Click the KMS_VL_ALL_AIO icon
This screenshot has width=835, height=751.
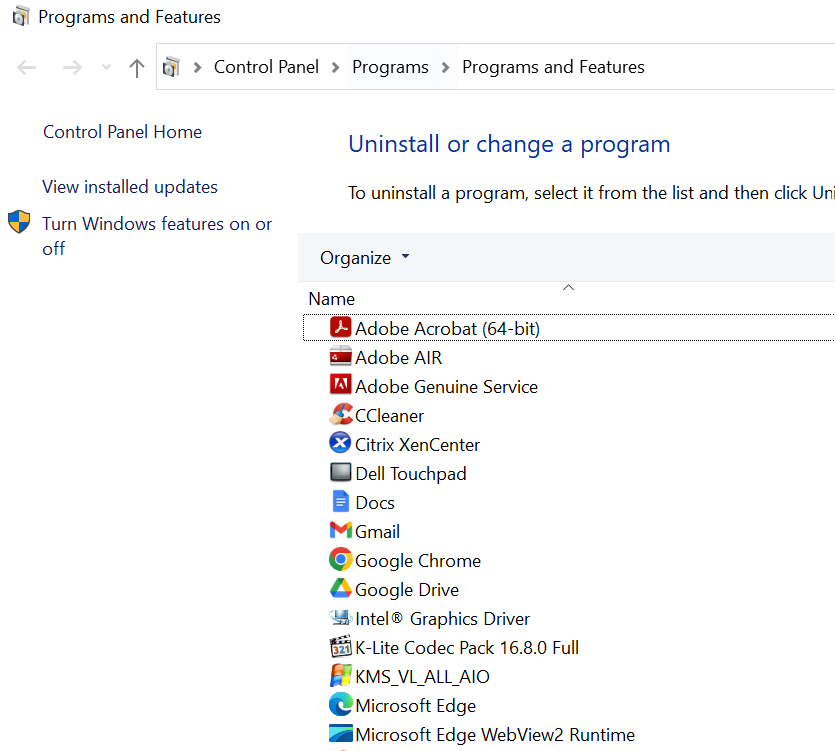(340, 676)
